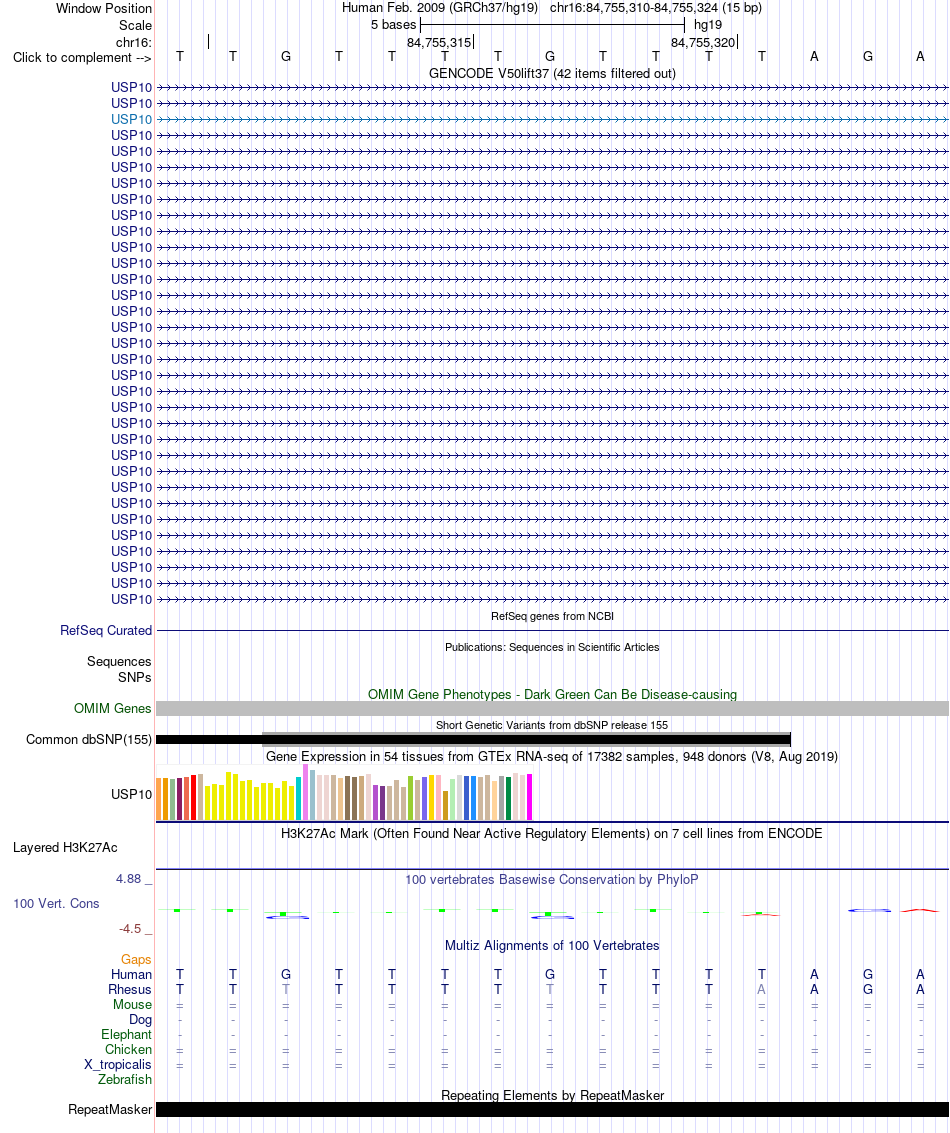Click the hg19 text next to scale bar
The image size is (950, 1133).
click(708, 25)
